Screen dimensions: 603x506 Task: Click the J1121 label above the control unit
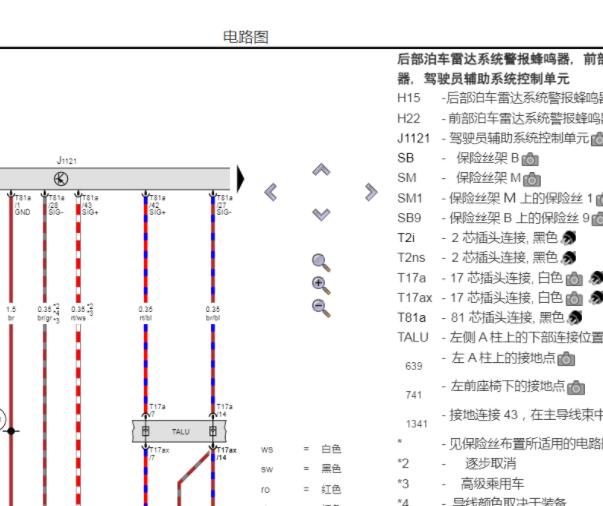pyautogui.click(x=67, y=160)
